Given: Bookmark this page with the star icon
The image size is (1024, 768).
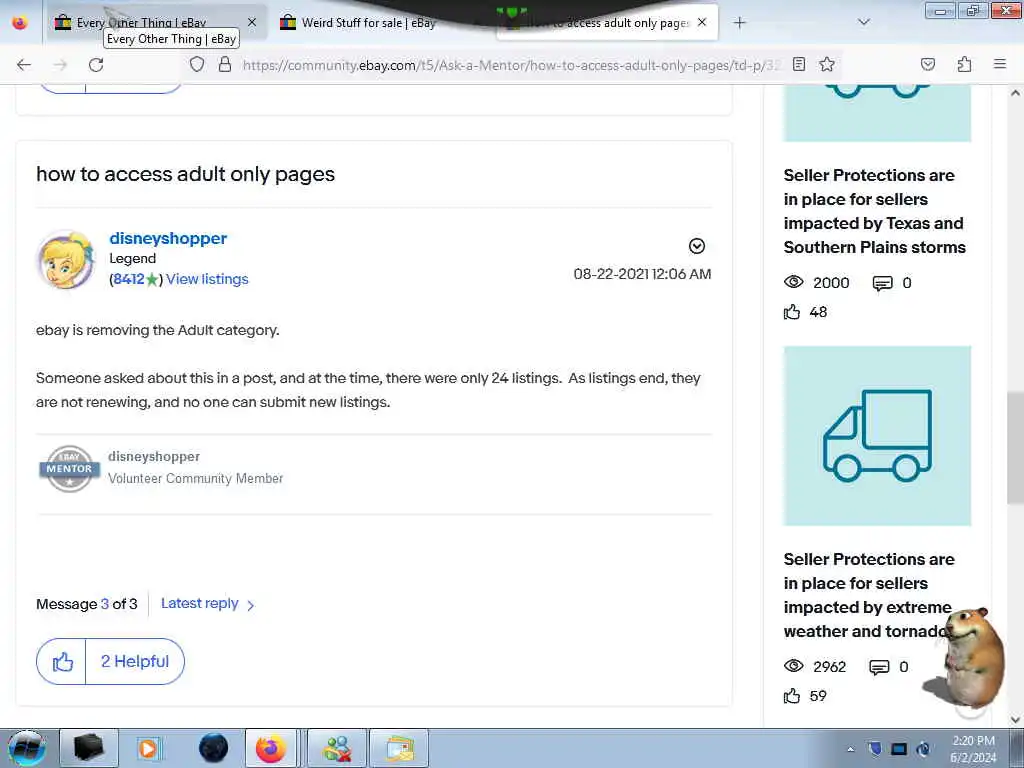Looking at the screenshot, I should pos(827,64).
